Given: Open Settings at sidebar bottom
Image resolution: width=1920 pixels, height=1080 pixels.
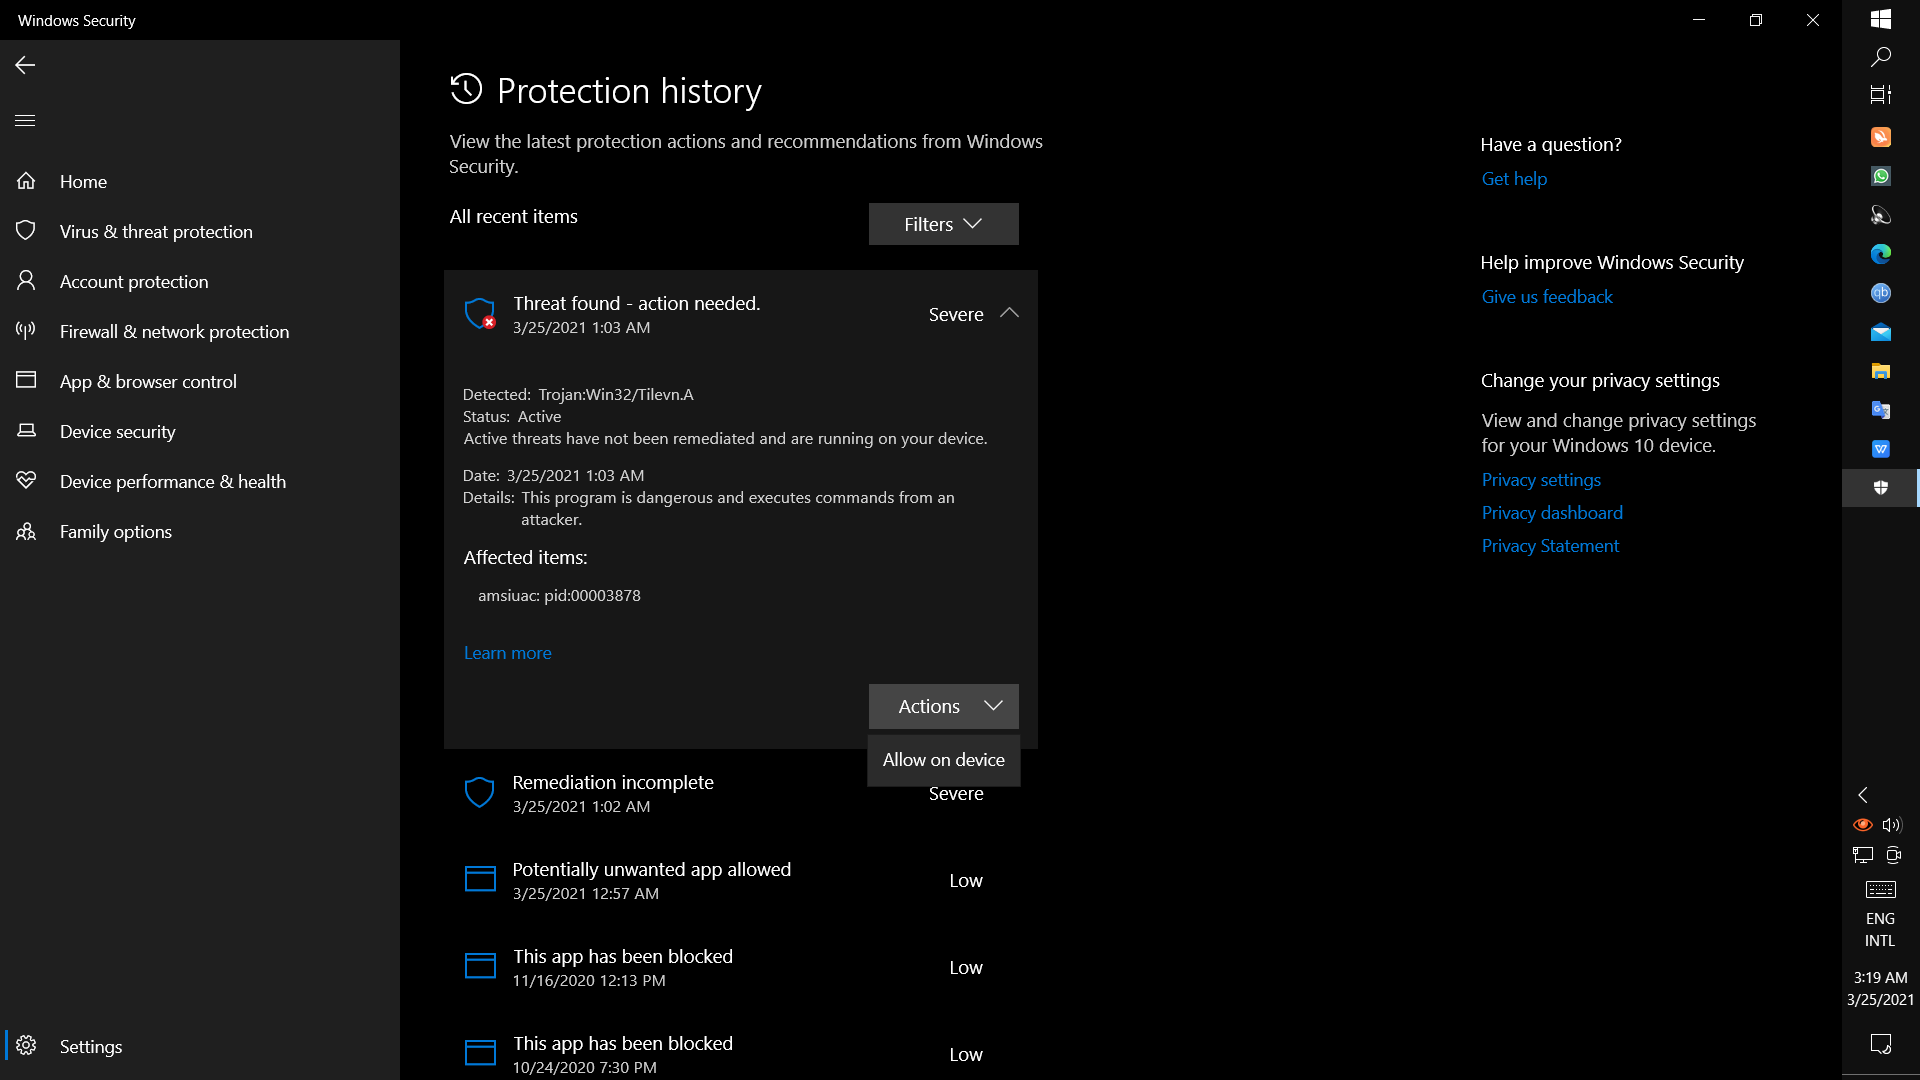Looking at the screenshot, I should [x=200, y=1046].
